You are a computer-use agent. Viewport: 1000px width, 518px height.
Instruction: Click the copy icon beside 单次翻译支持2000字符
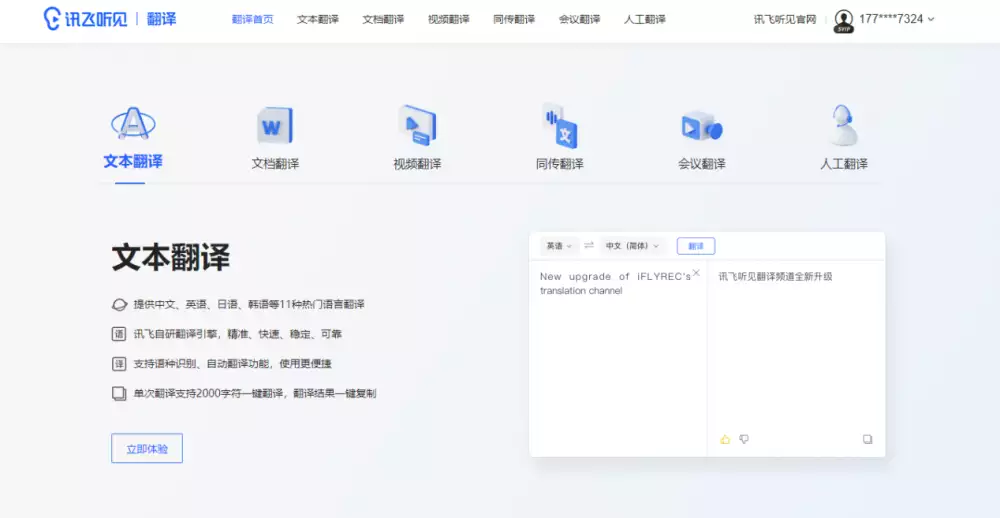click(119, 394)
